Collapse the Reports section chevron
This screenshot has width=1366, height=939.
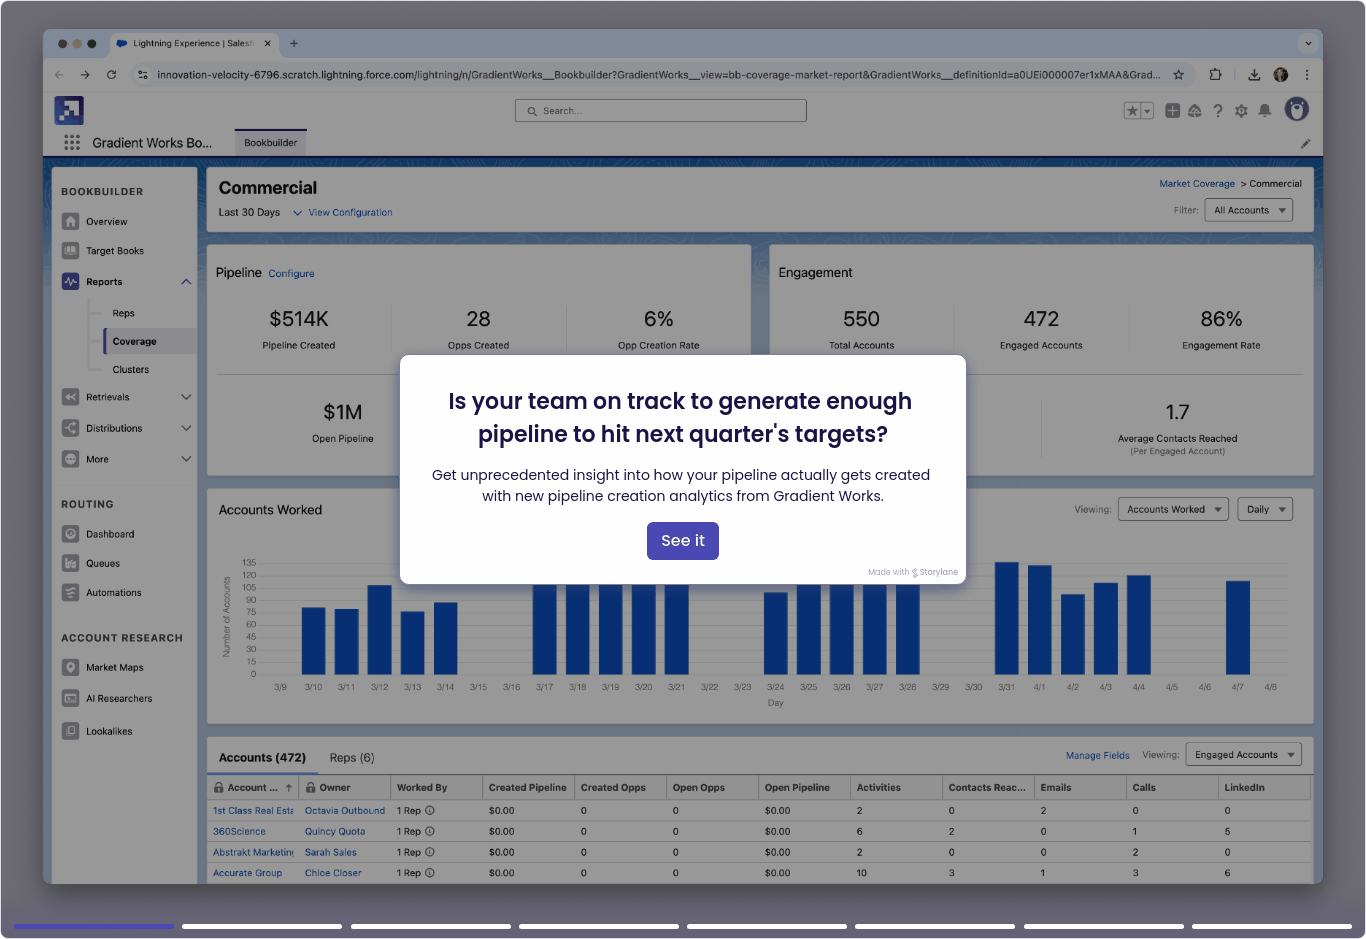click(x=186, y=282)
